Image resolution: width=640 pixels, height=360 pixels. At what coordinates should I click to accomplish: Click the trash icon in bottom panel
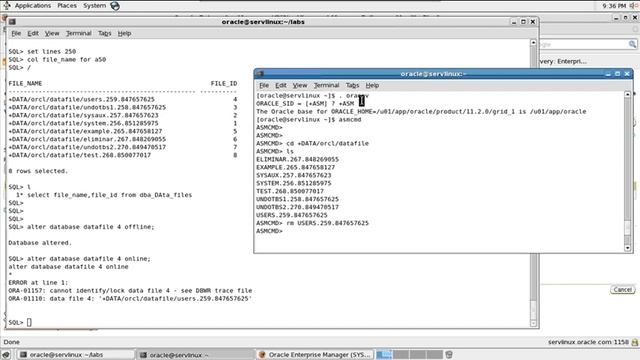click(x=449, y=355)
